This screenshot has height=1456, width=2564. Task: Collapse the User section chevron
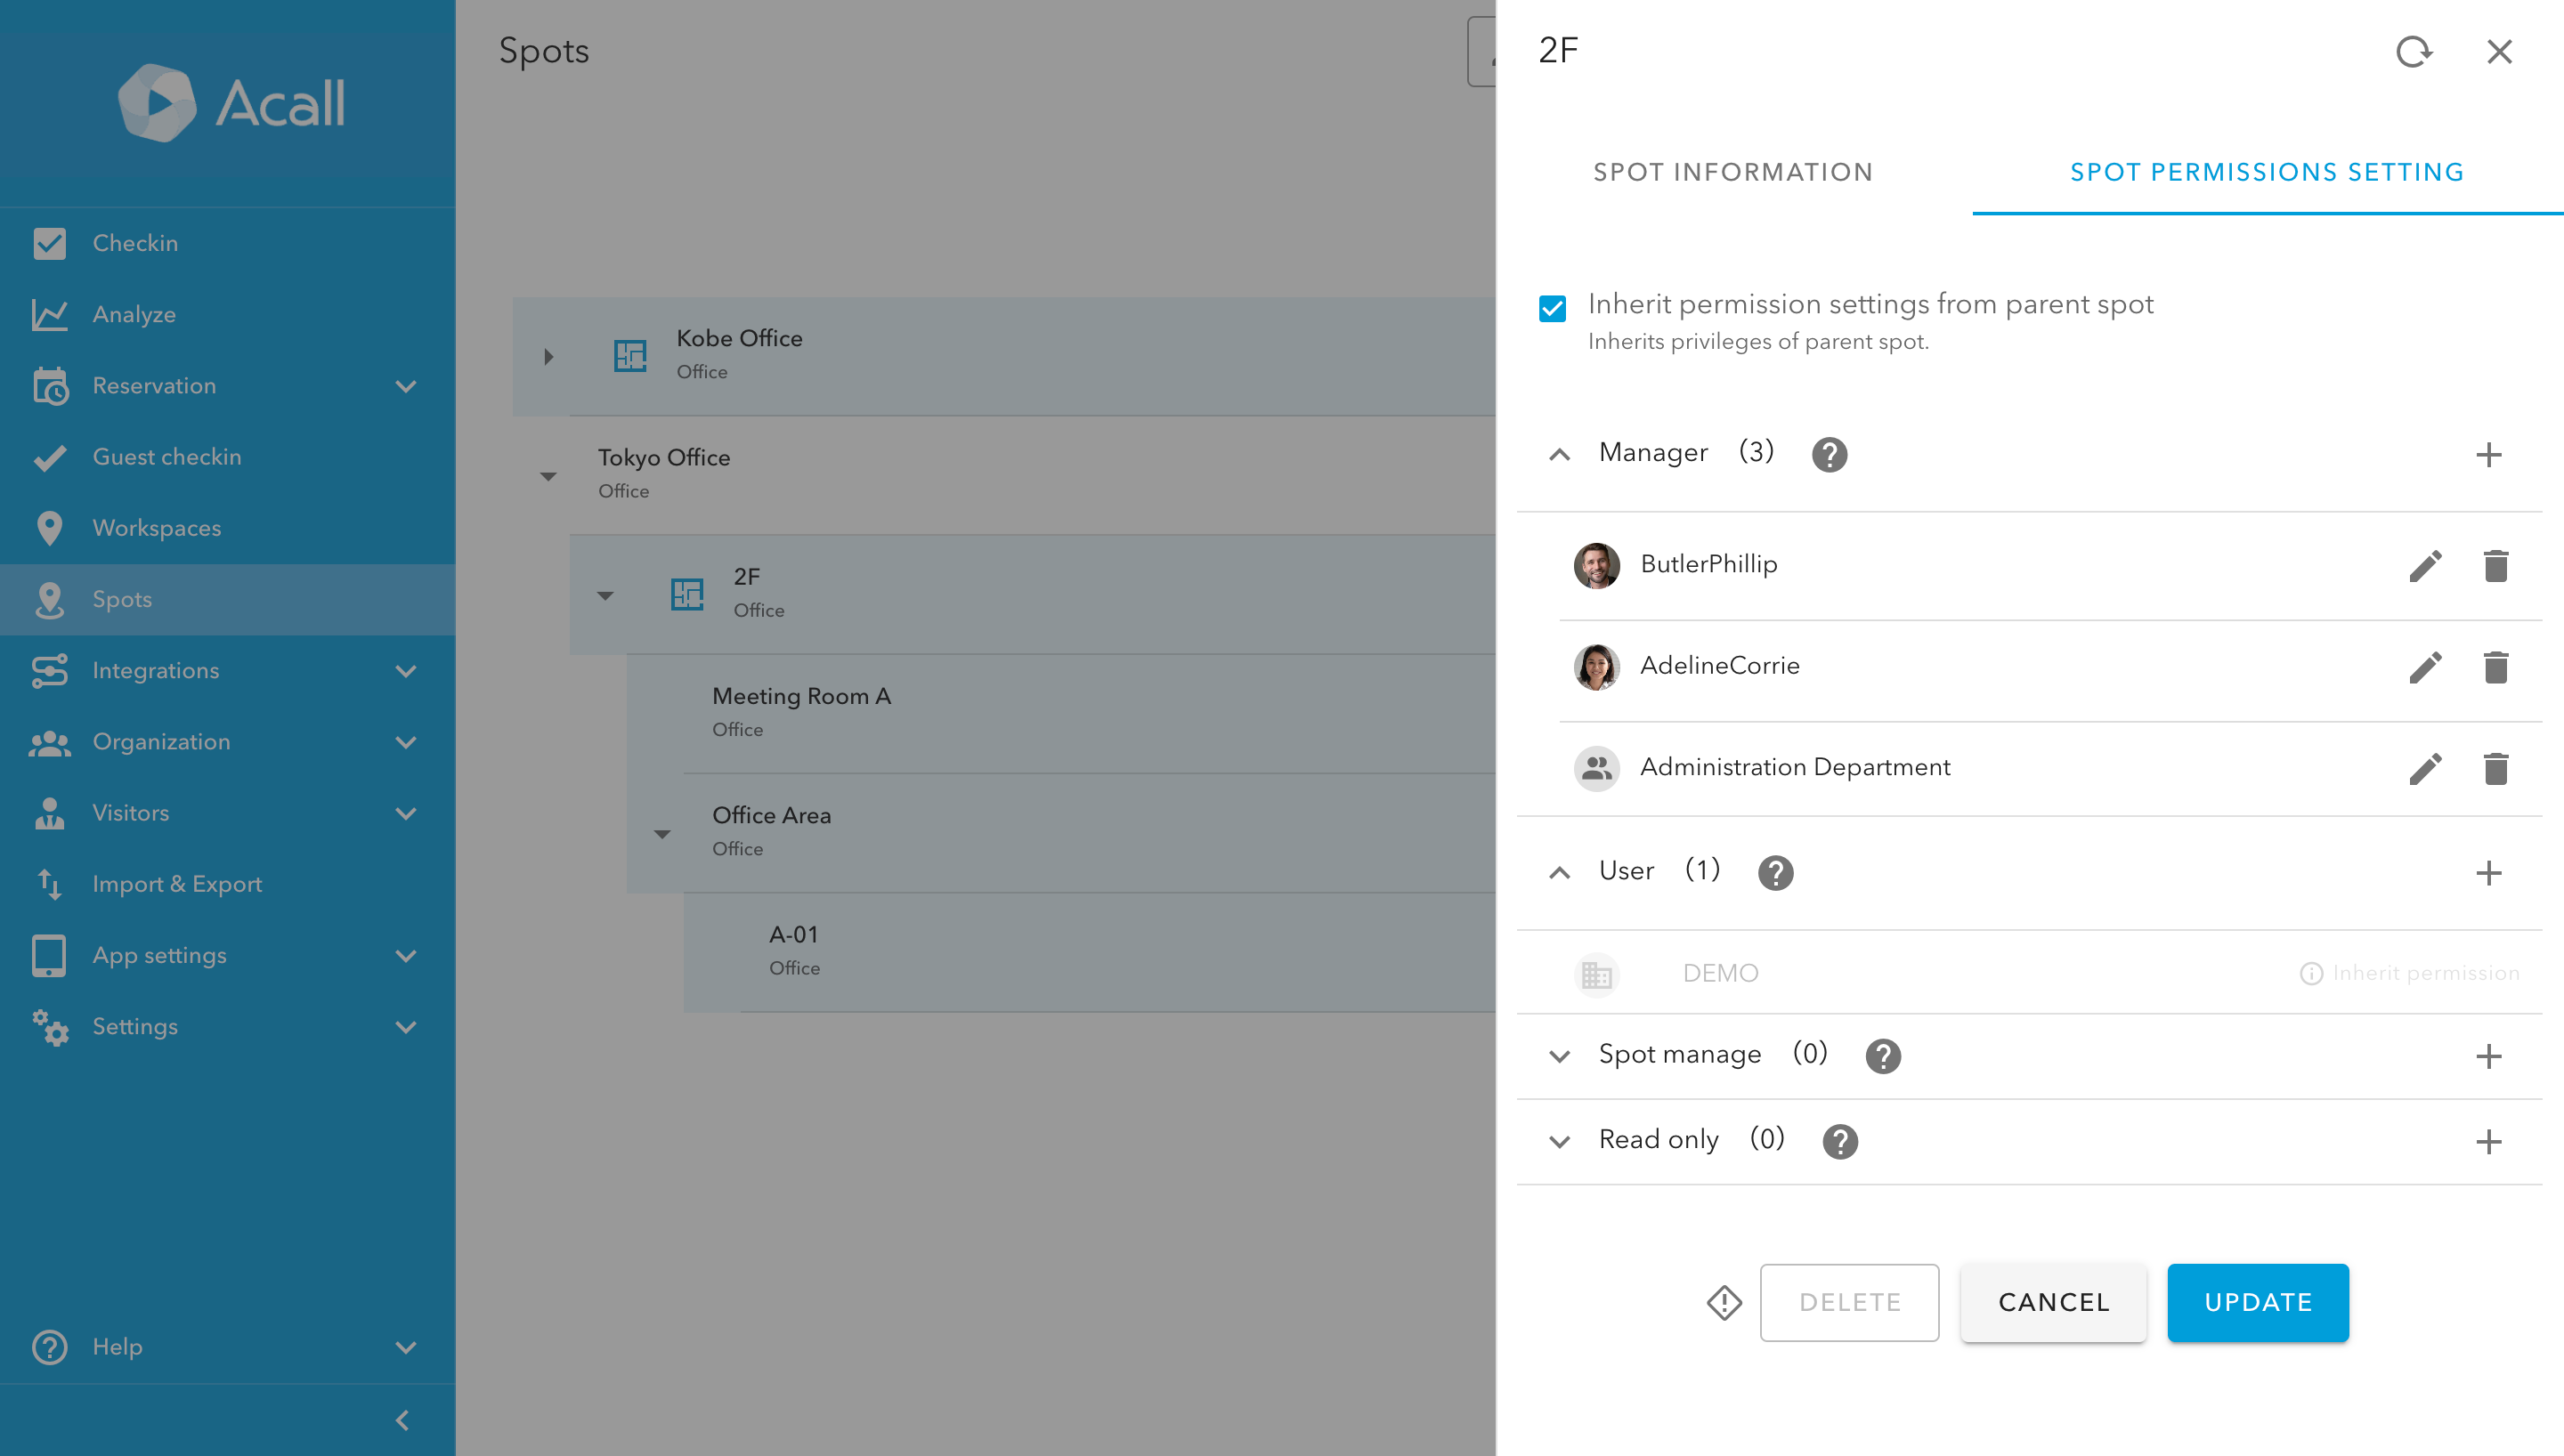click(x=1559, y=873)
